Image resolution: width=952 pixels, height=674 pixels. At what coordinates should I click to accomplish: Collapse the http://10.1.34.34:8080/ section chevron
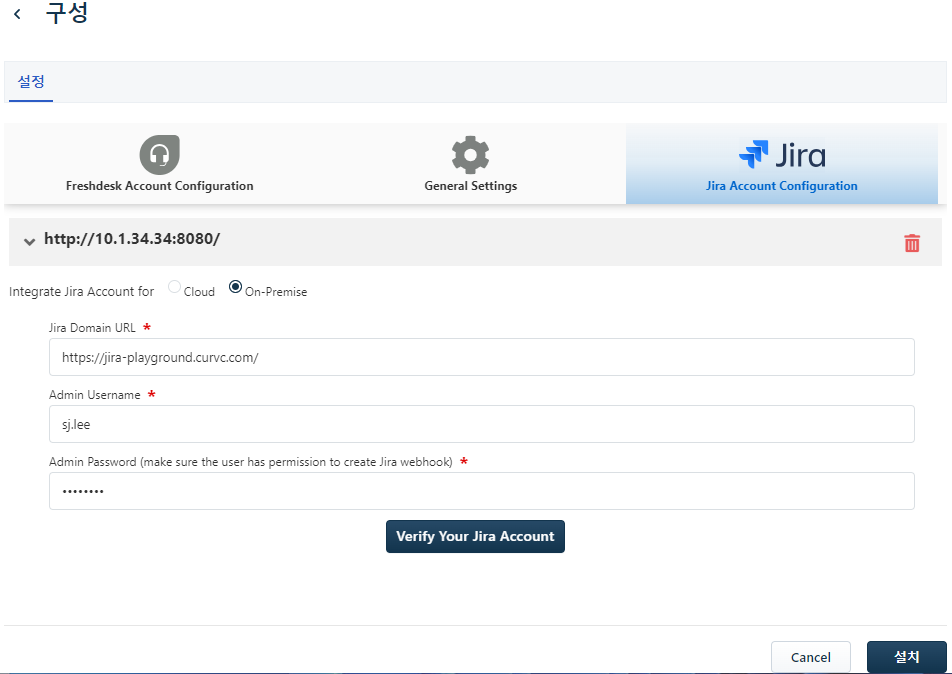pyautogui.click(x=29, y=242)
